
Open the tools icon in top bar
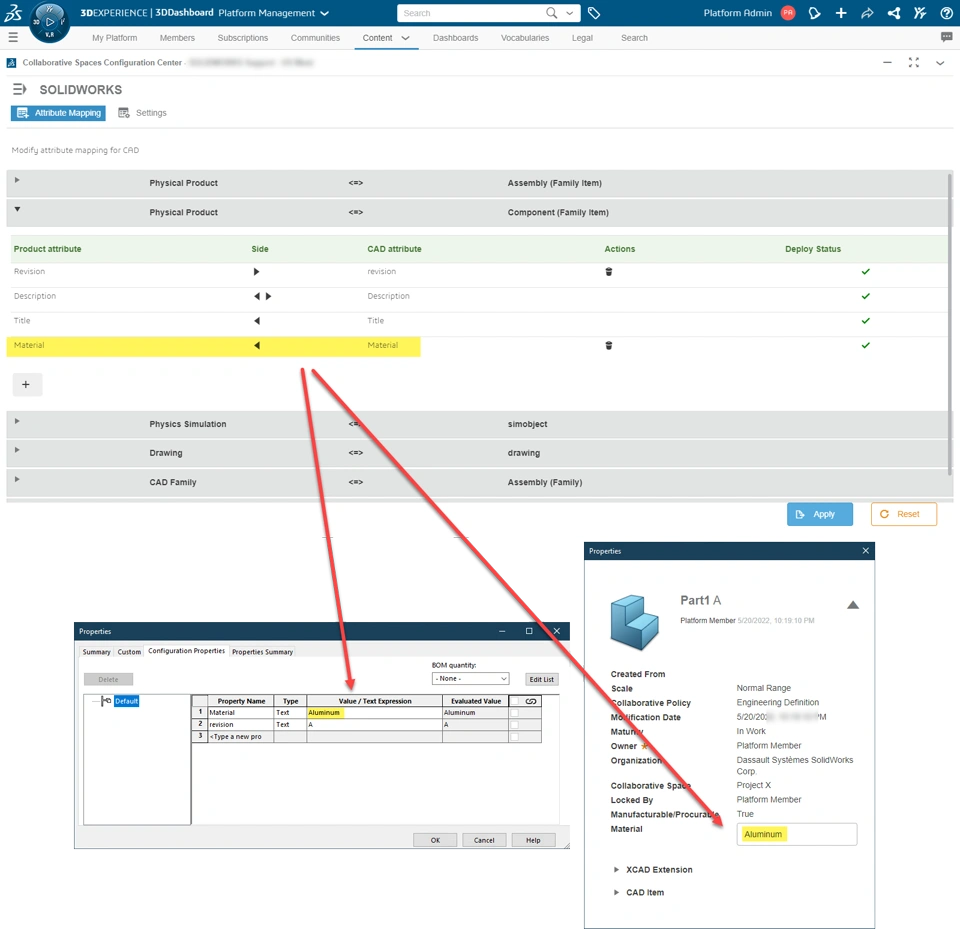(920, 13)
